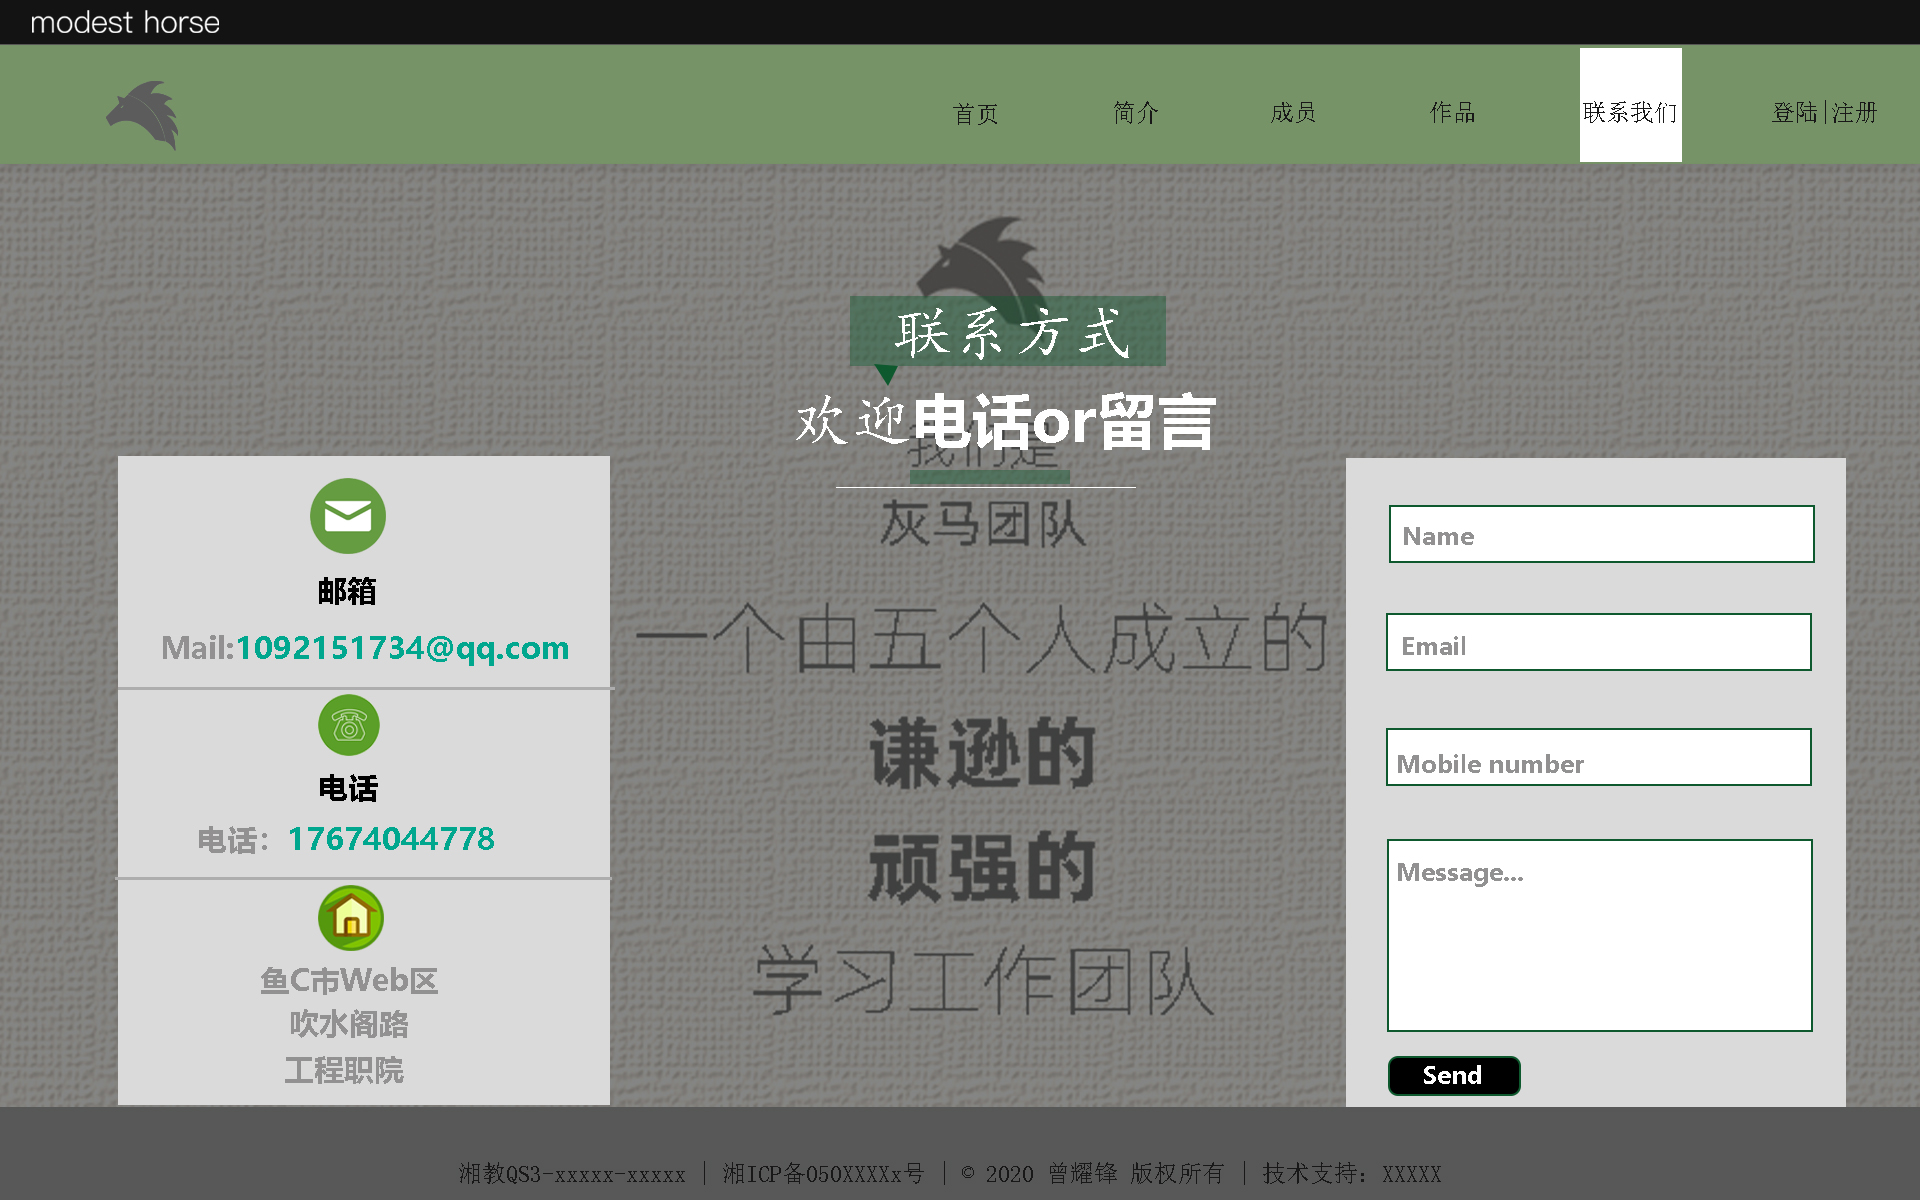This screenshot has height=1200, width=1920.
Task: Click the modest horse title text
Action: coord(125,22)
